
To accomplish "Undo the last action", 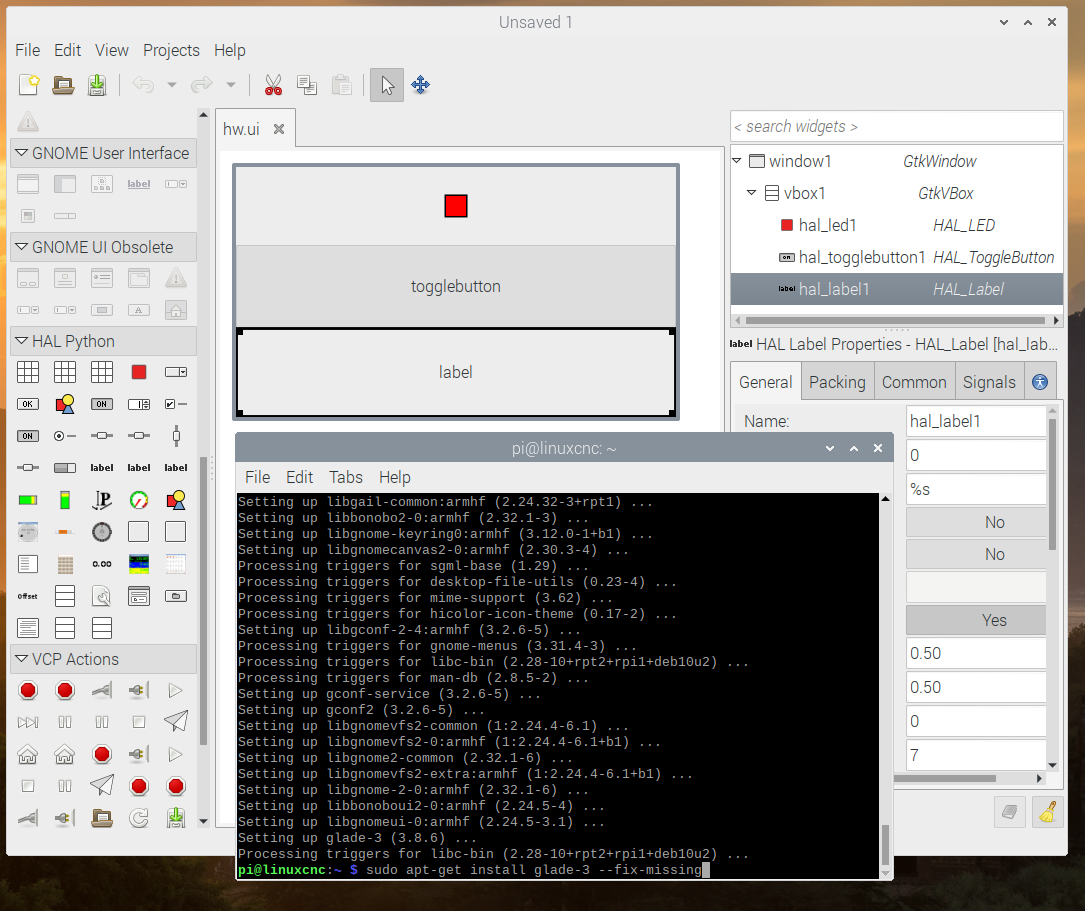I will point(143,85).
